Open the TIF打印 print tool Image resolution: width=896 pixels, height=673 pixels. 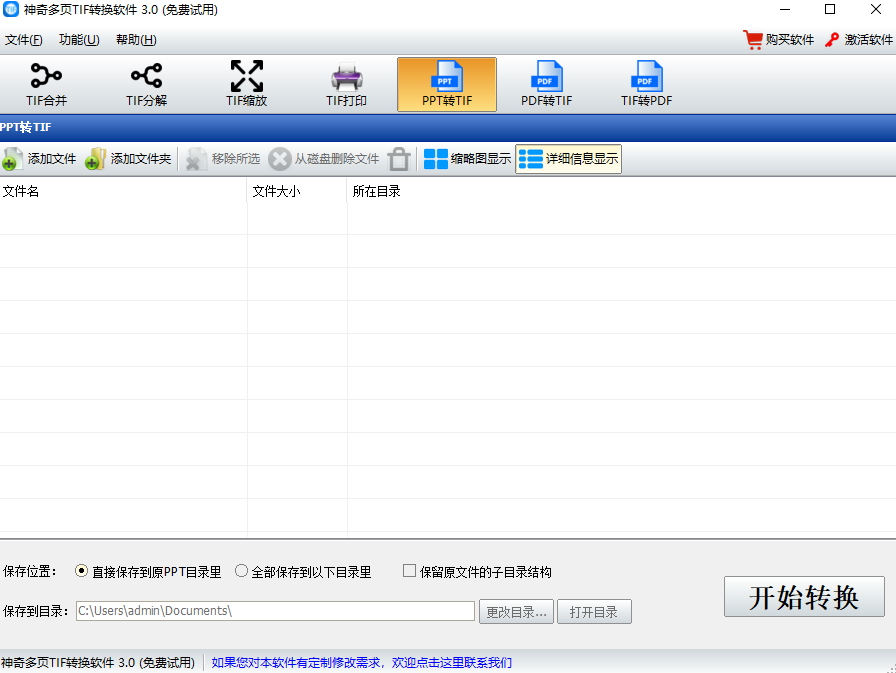click(346, 84)
